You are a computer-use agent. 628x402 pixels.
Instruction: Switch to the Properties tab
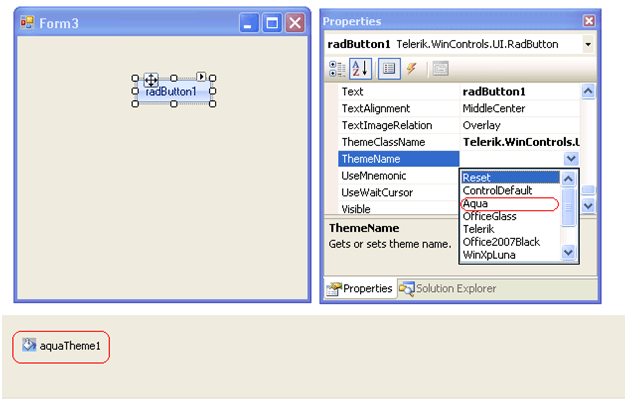[x=360, y=288]
